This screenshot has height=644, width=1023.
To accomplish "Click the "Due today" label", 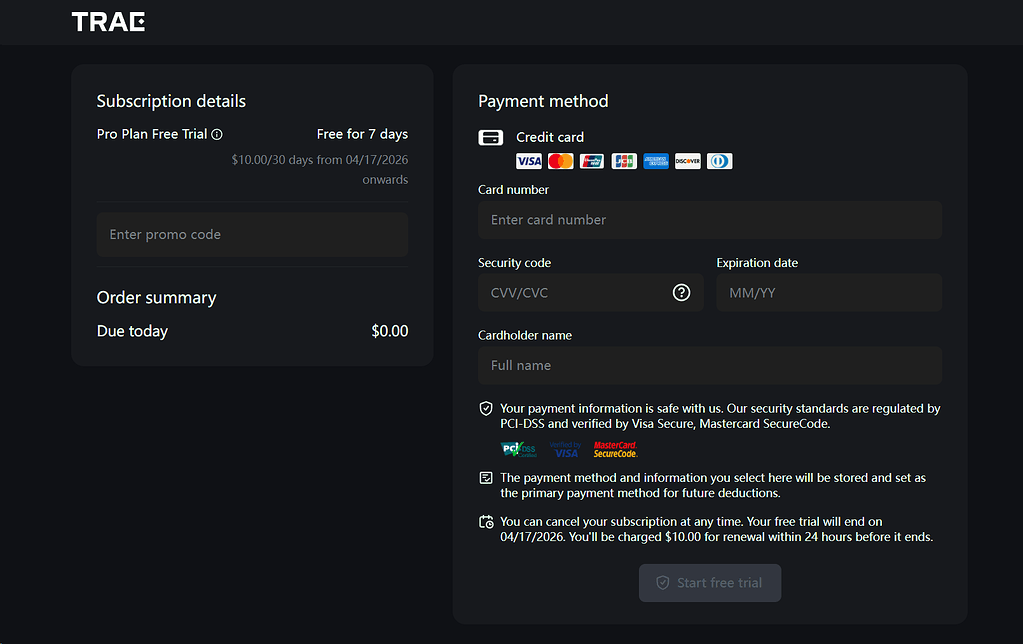I will [x=132, y=331].
